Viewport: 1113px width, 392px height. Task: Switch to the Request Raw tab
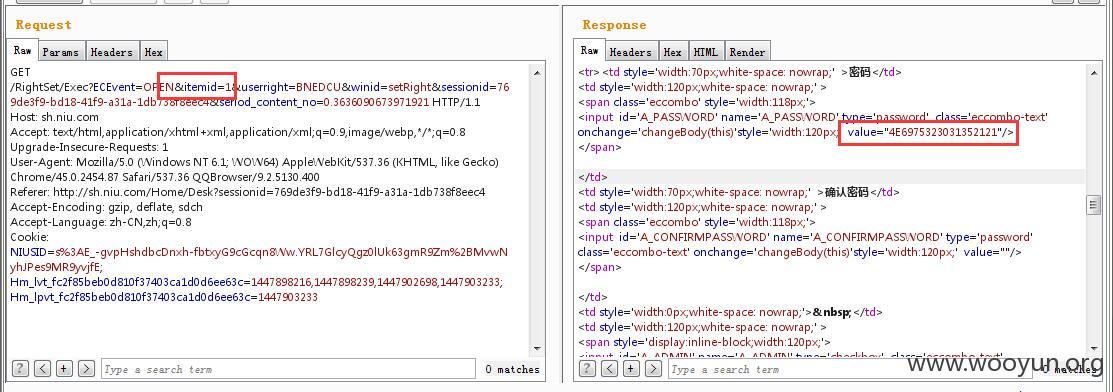tap(23, 50)
